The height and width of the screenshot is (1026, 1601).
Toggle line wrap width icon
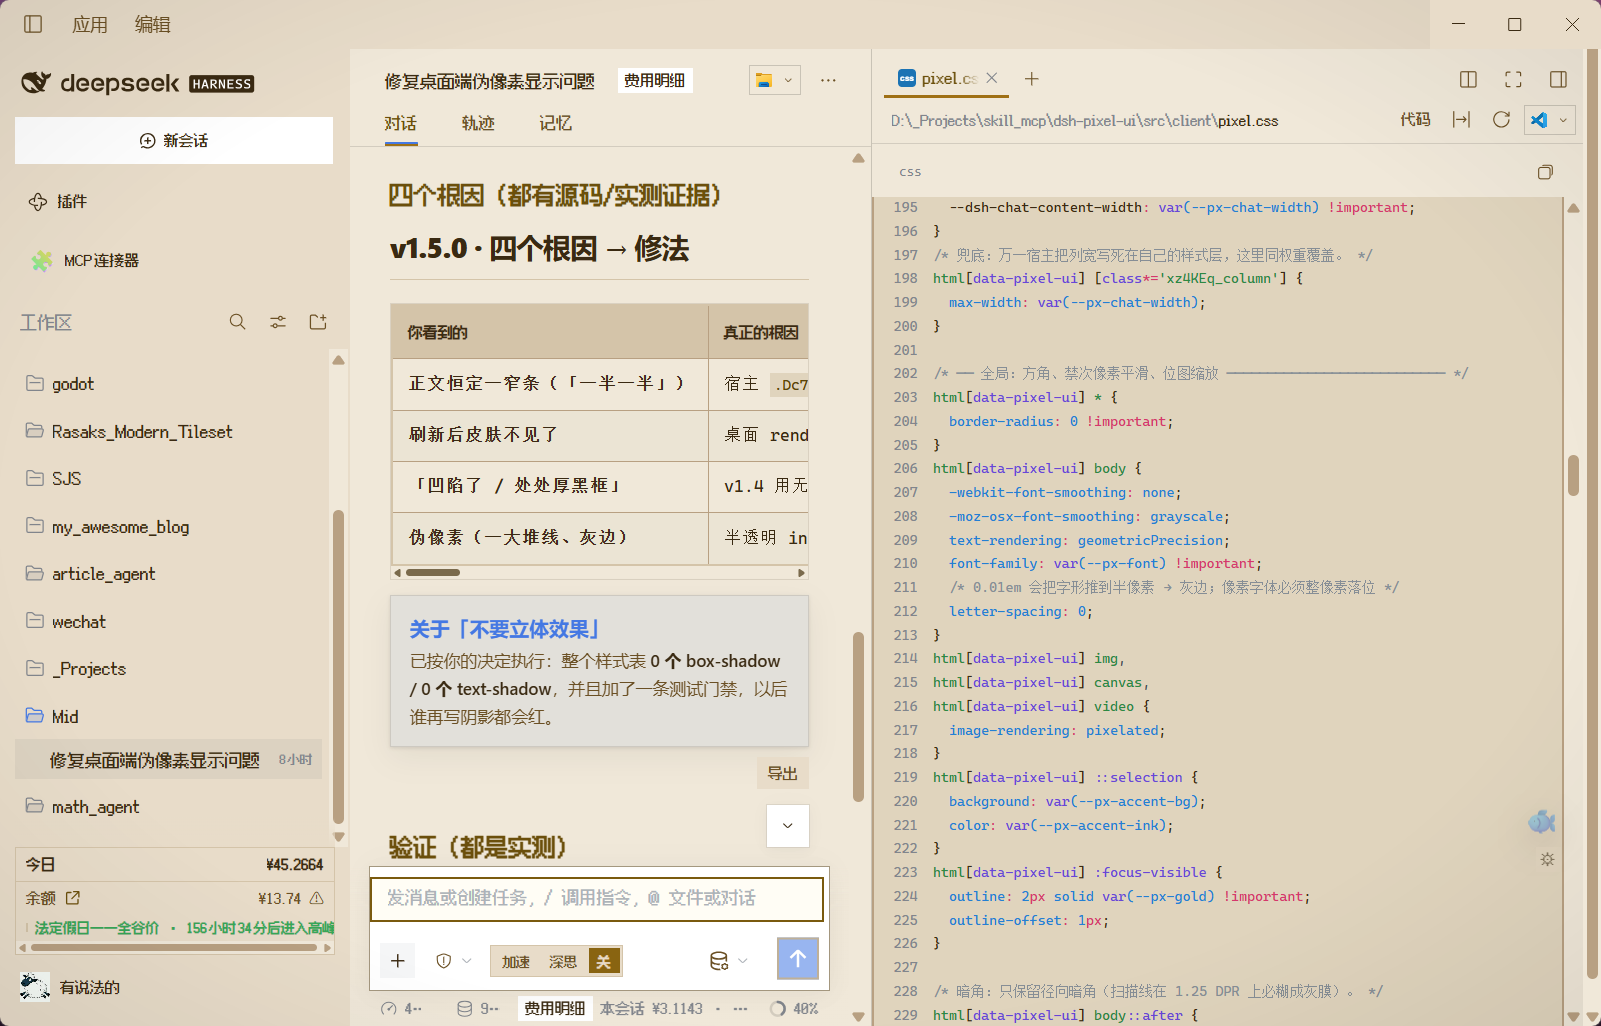[1461, 120]
